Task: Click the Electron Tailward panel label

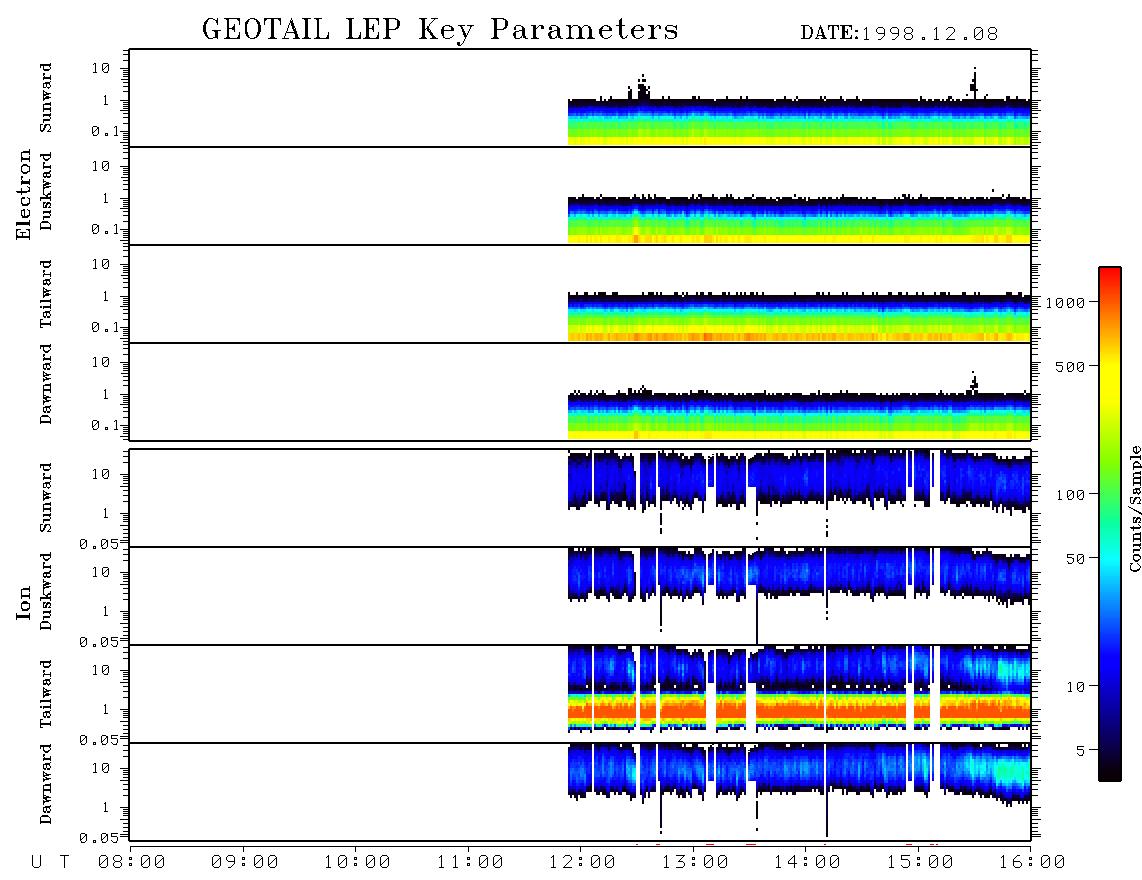Action: coord(45,294)
